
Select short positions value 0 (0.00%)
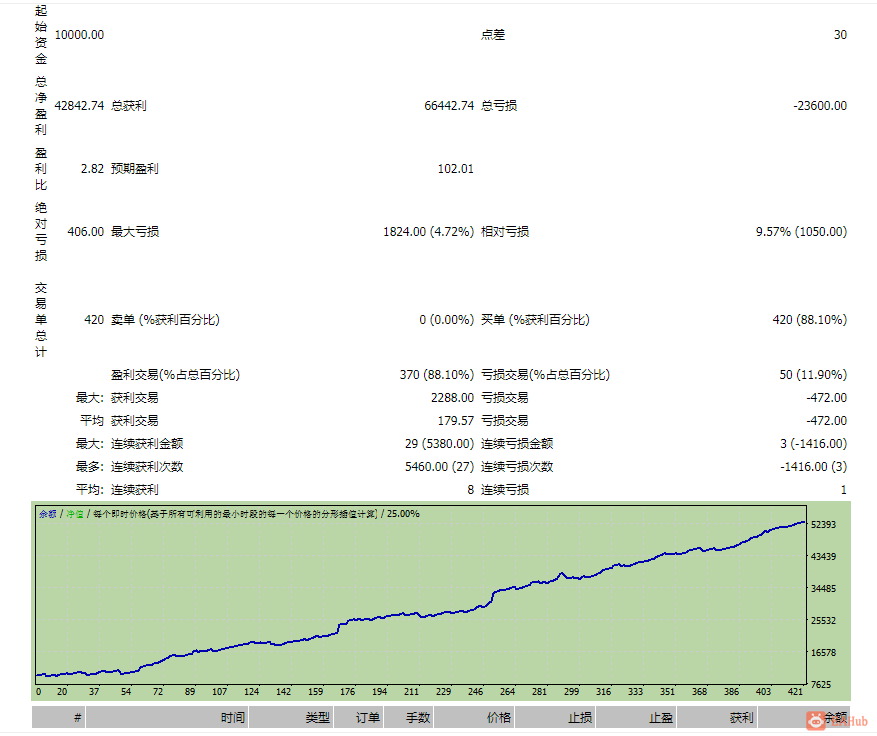pos(446,320)
